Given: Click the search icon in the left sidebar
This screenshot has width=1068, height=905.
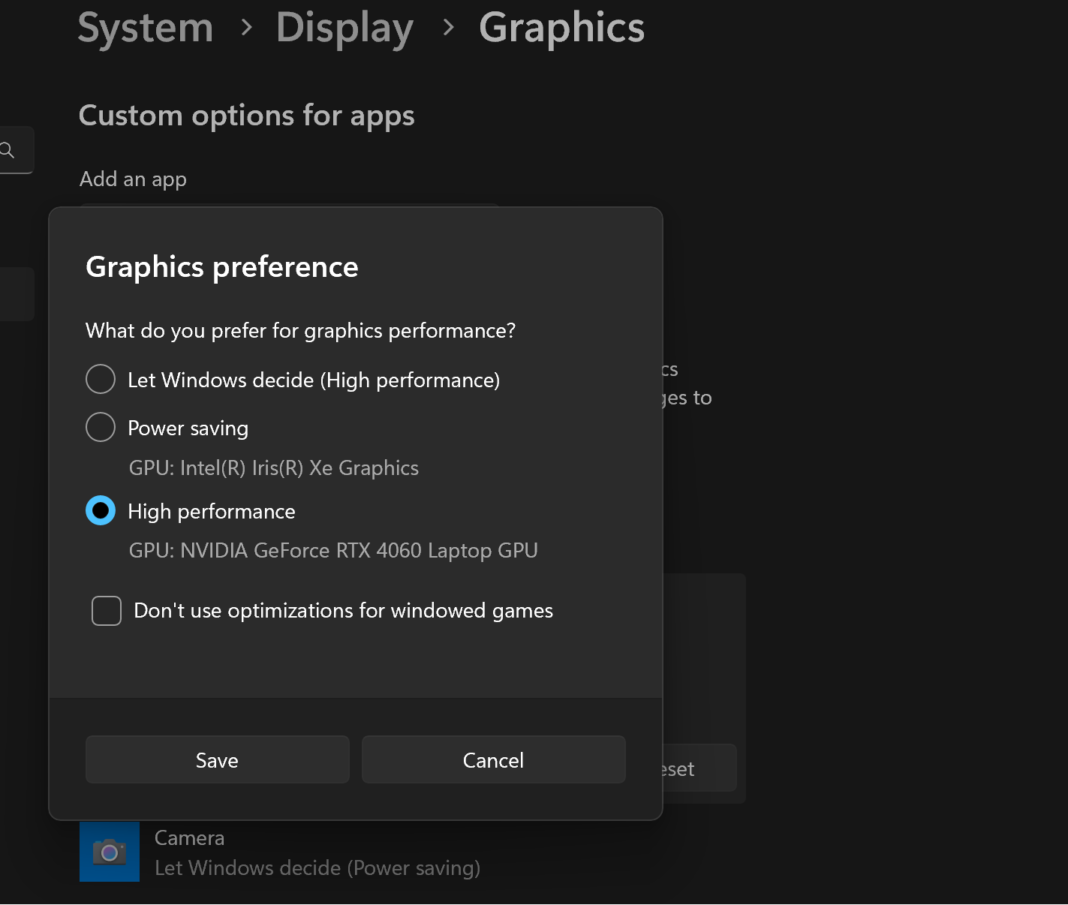Looking at the screenshot, I should click(x=8, y=149).
